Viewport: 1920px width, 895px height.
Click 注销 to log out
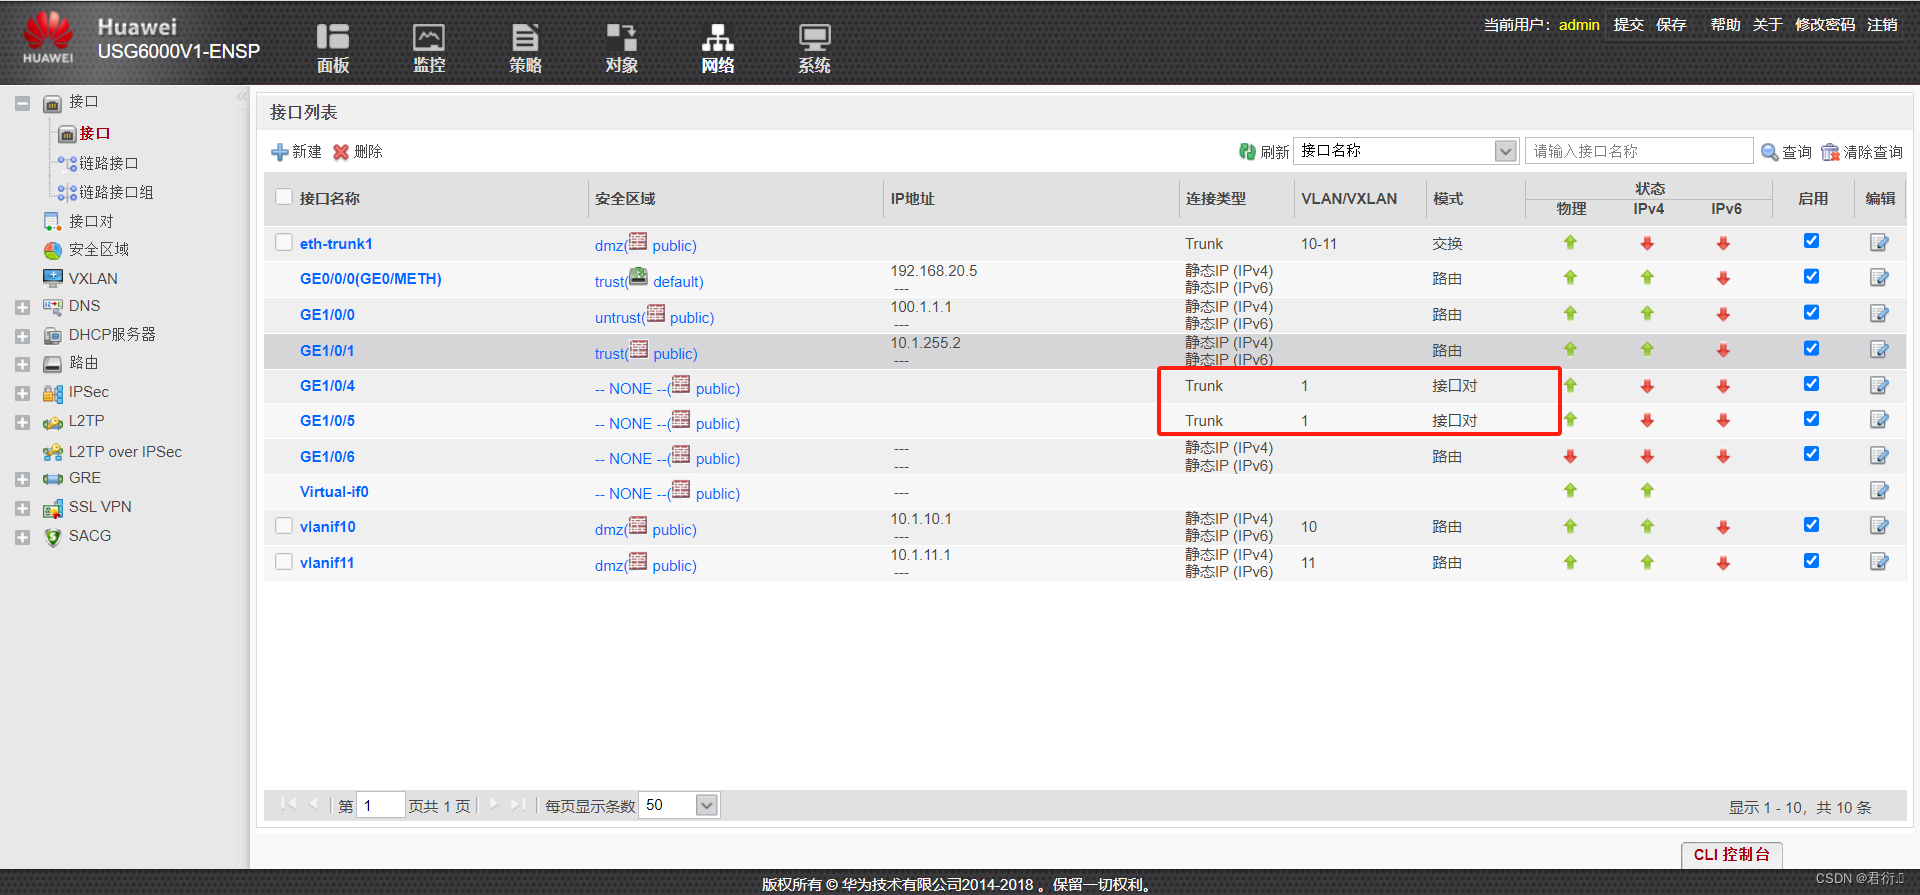pos(1882,24)
